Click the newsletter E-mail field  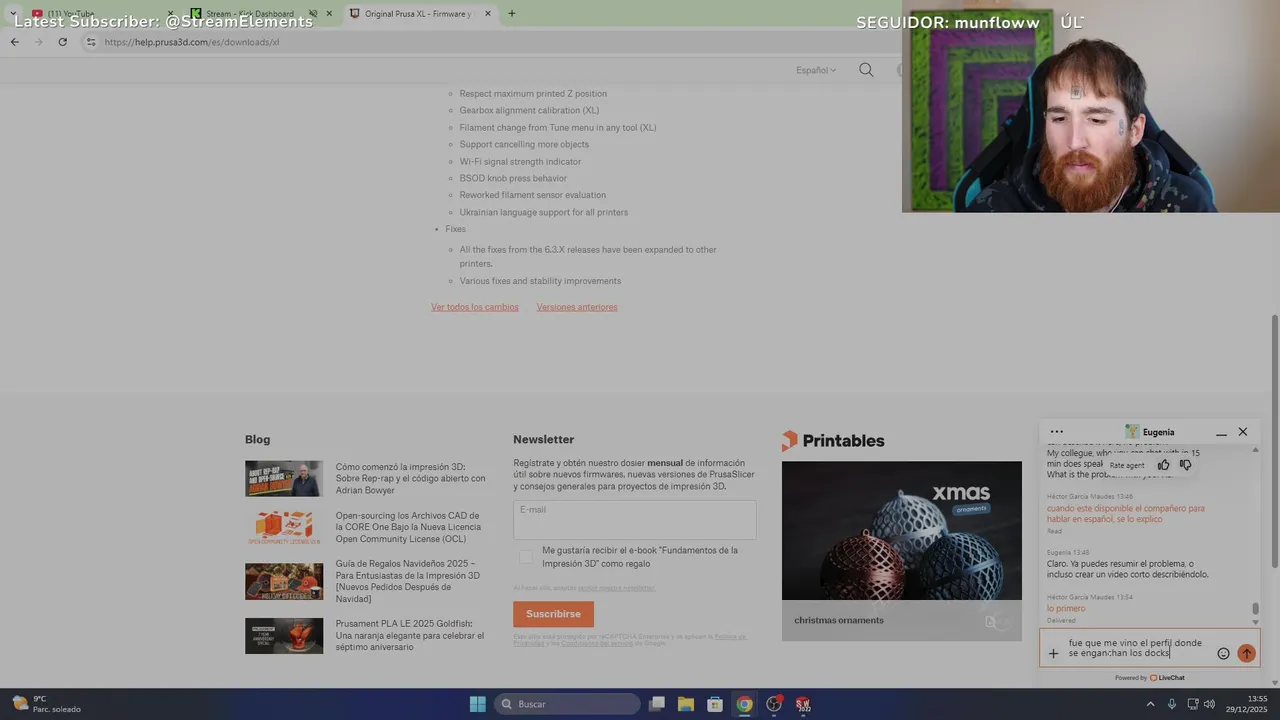pos(635,520)
